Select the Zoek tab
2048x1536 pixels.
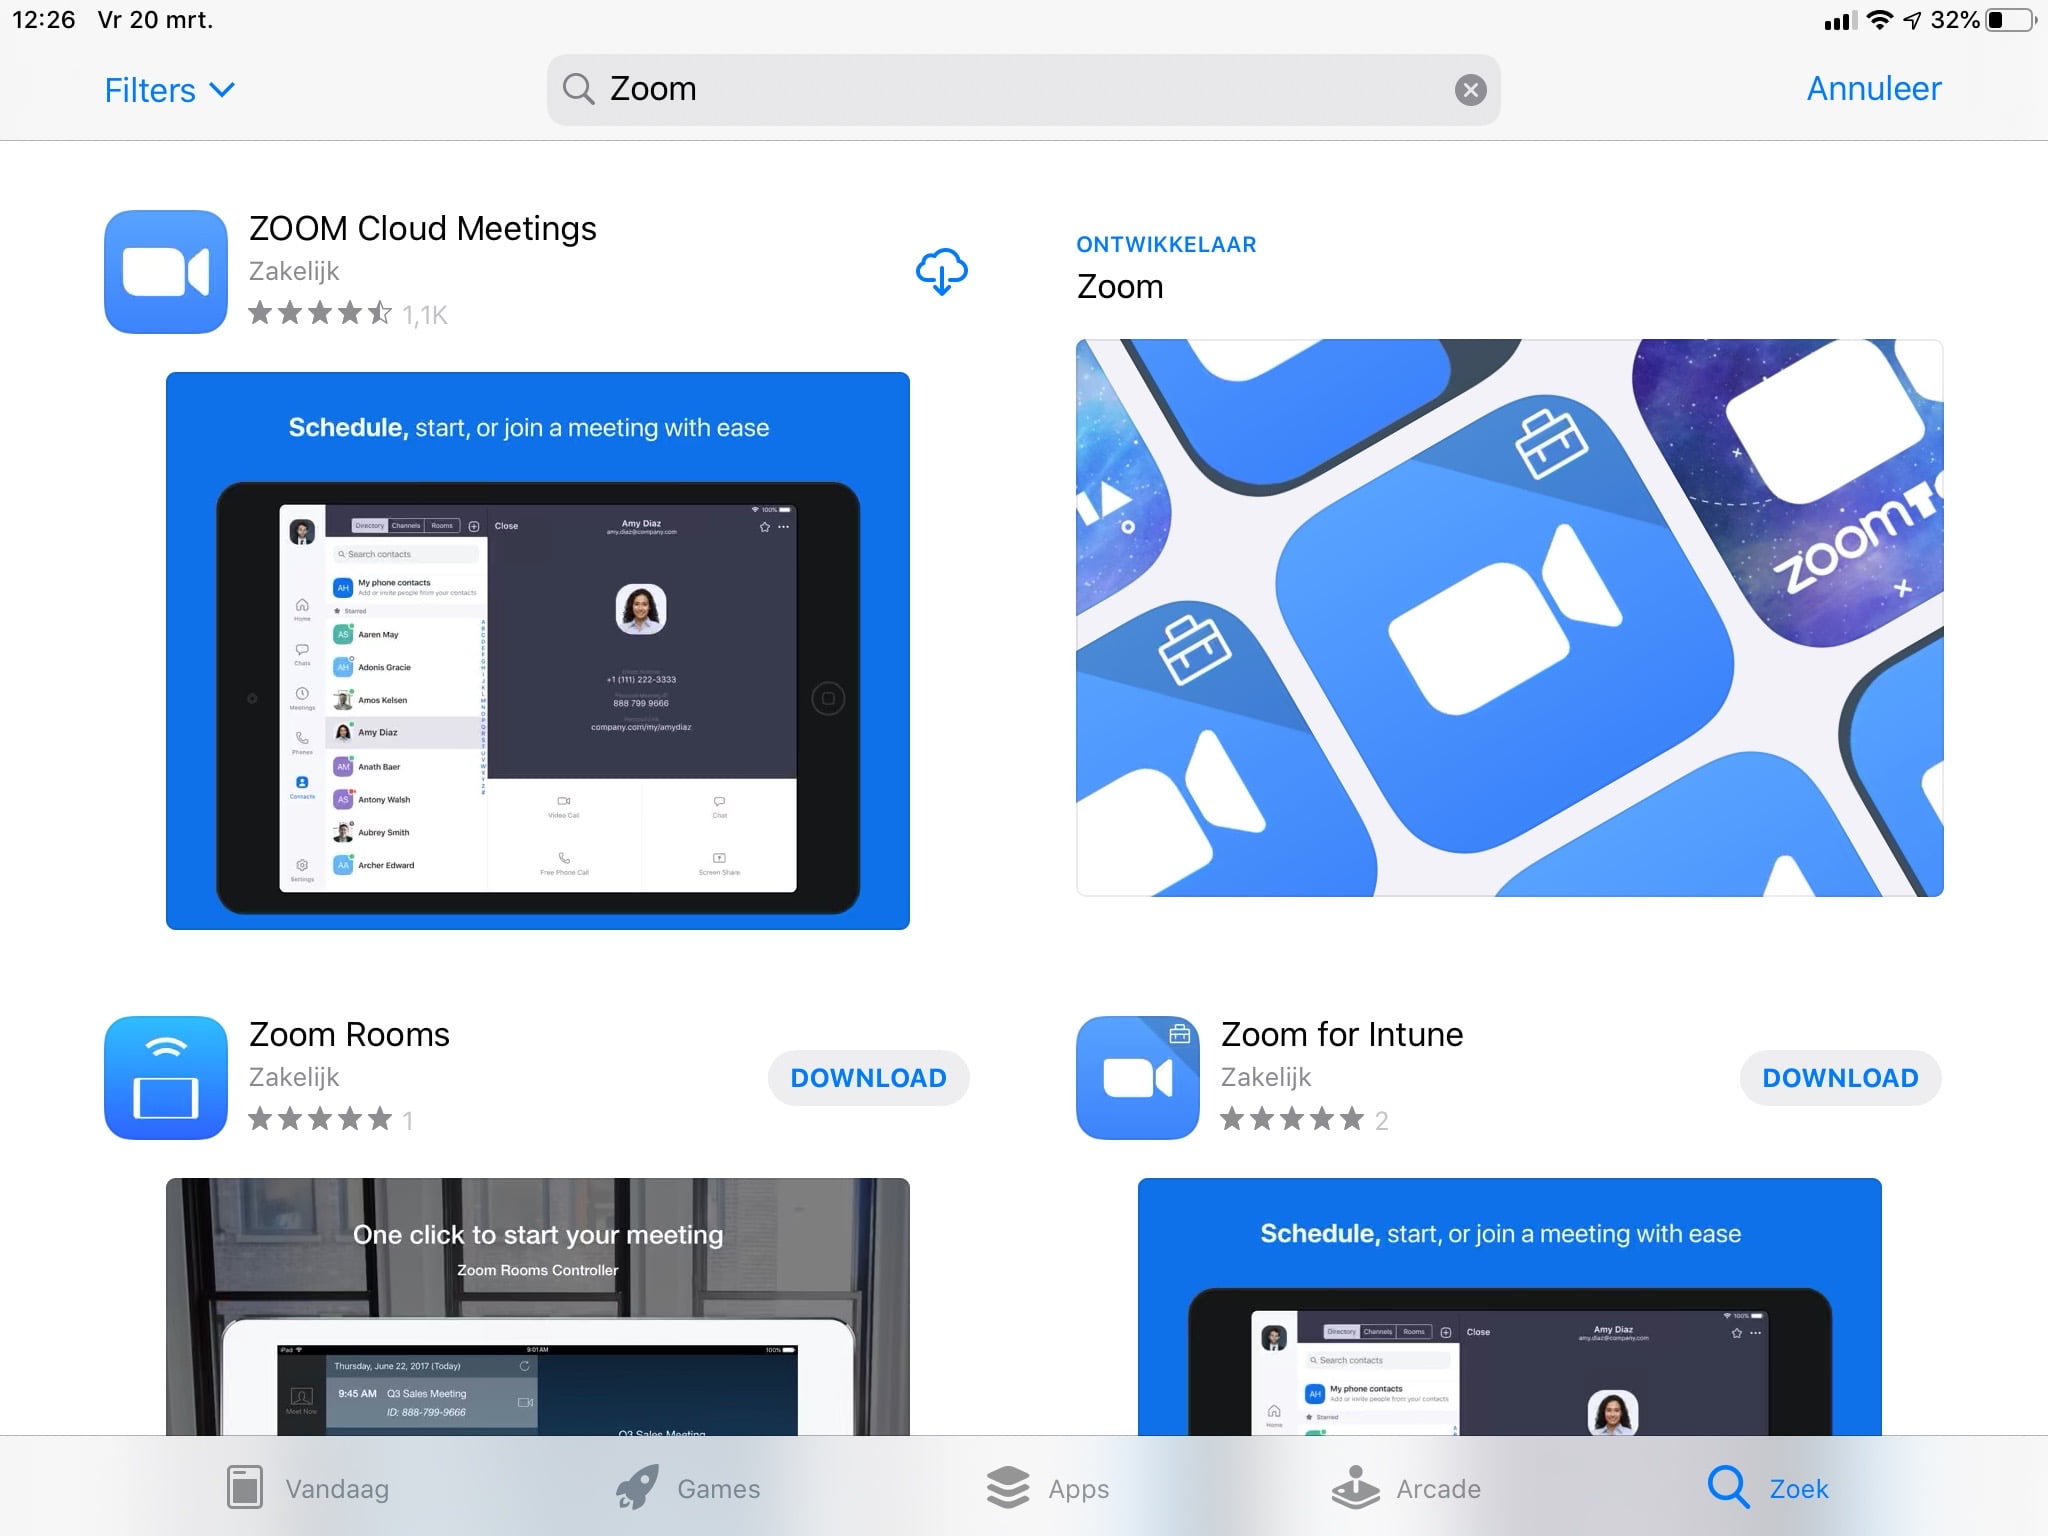point(1768,1488)
